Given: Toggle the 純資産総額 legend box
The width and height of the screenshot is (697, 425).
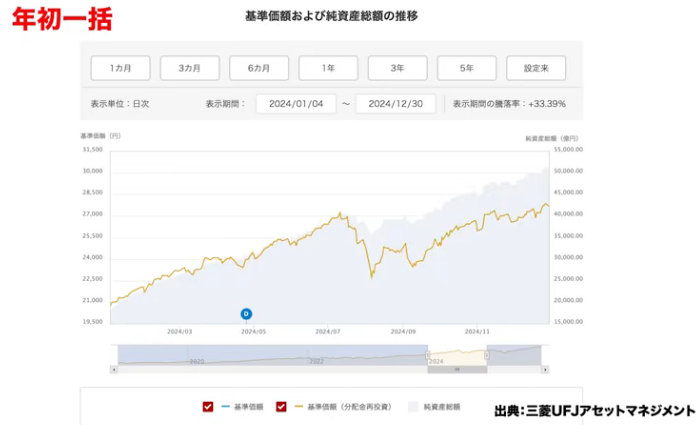Looking at the screenshot, I should [412, 407].
